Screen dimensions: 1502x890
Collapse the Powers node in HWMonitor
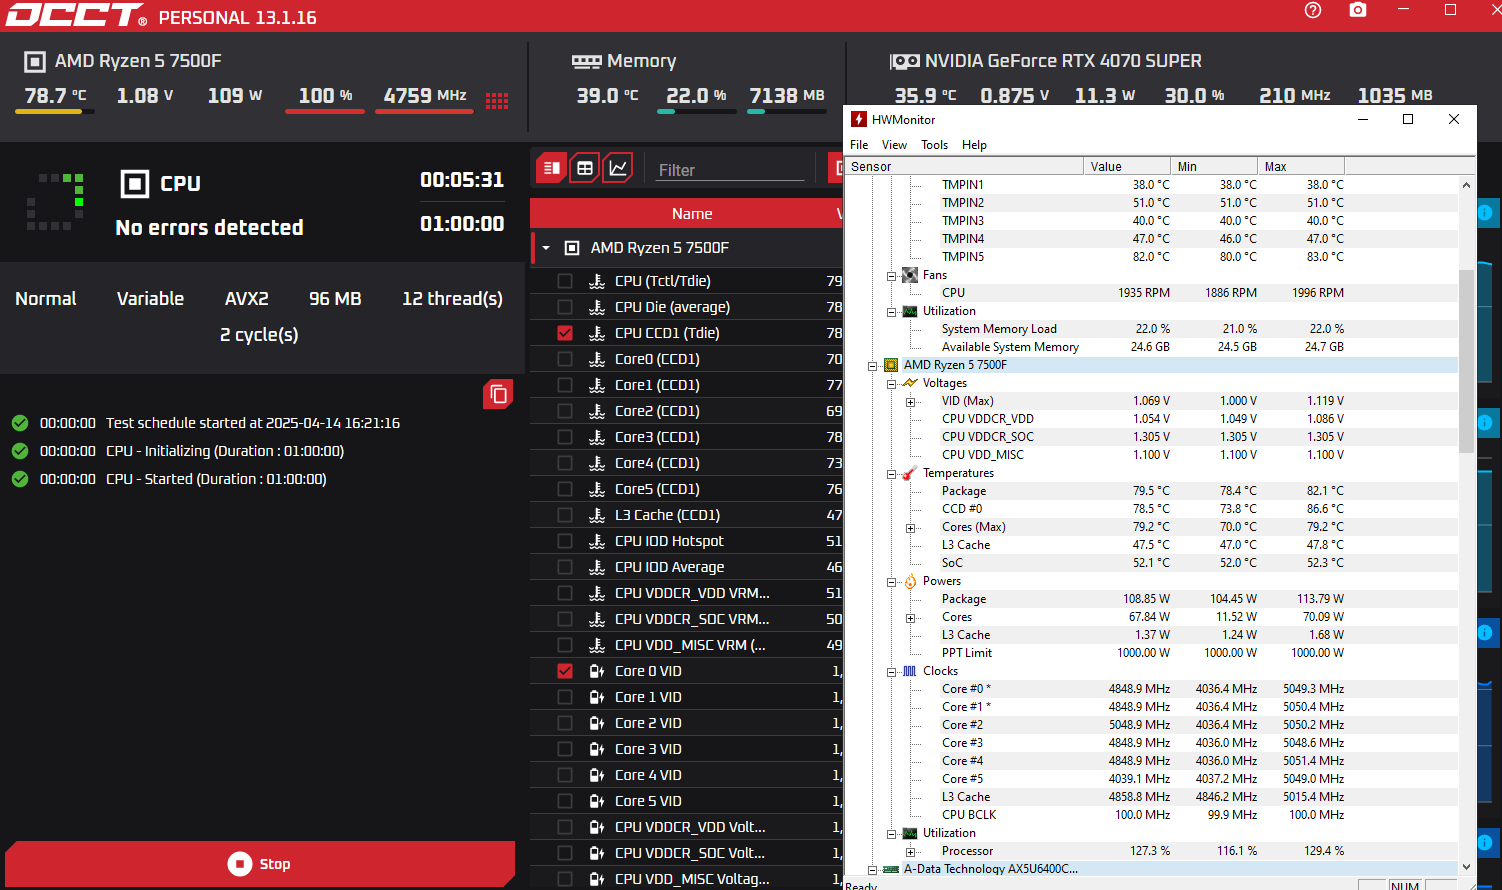click(891, 582)
